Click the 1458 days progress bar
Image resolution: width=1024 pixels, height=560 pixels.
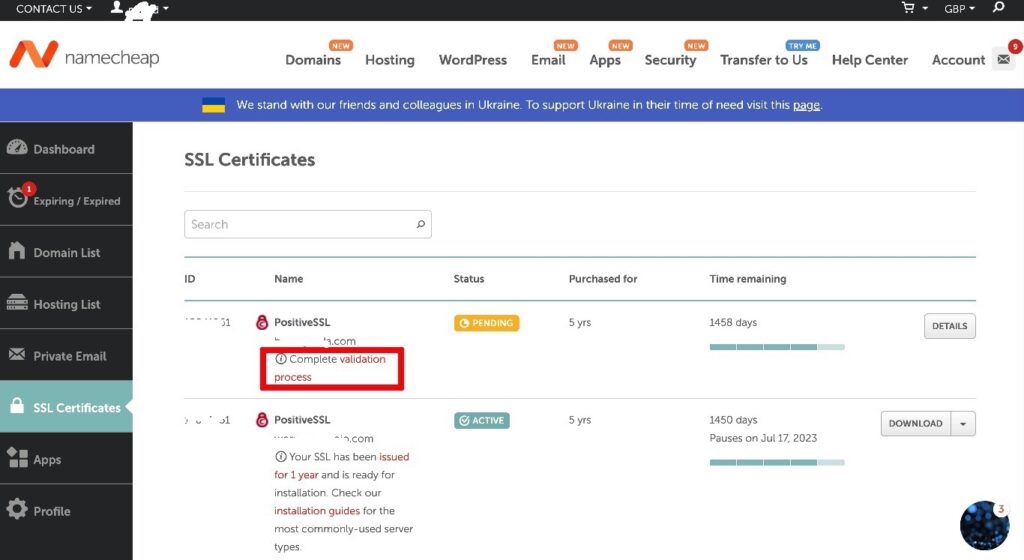coord(777,347)
